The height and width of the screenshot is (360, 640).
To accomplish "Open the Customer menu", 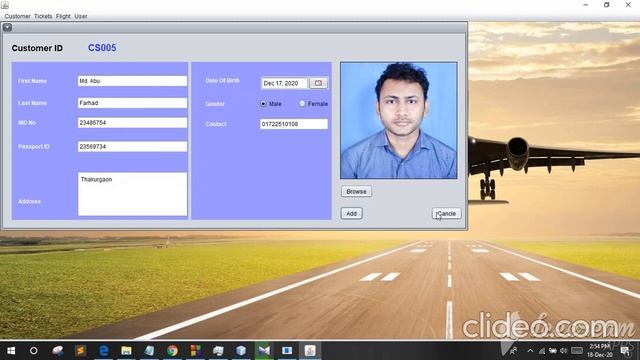I will click(18, 16).
